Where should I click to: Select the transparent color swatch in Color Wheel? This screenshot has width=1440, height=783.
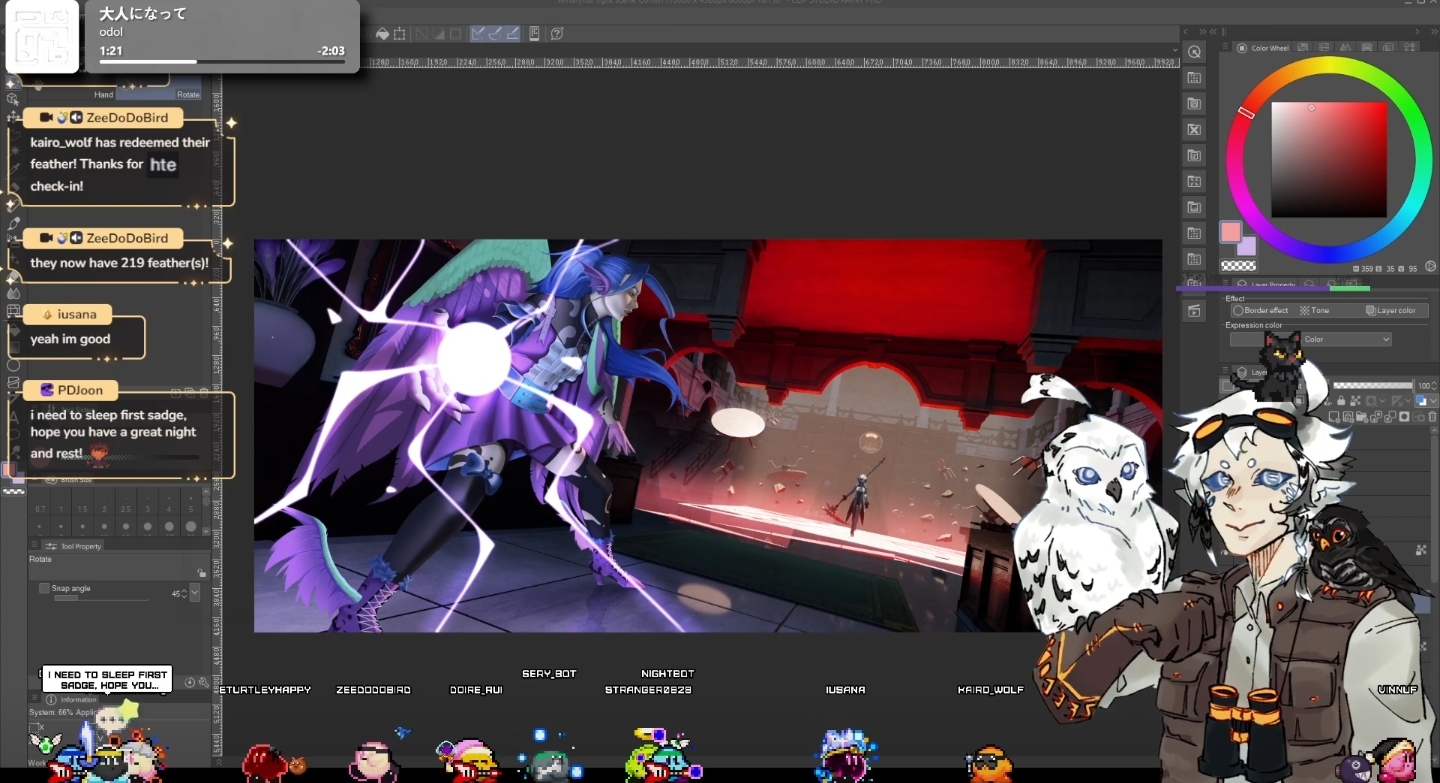(x=1239, y=265)
